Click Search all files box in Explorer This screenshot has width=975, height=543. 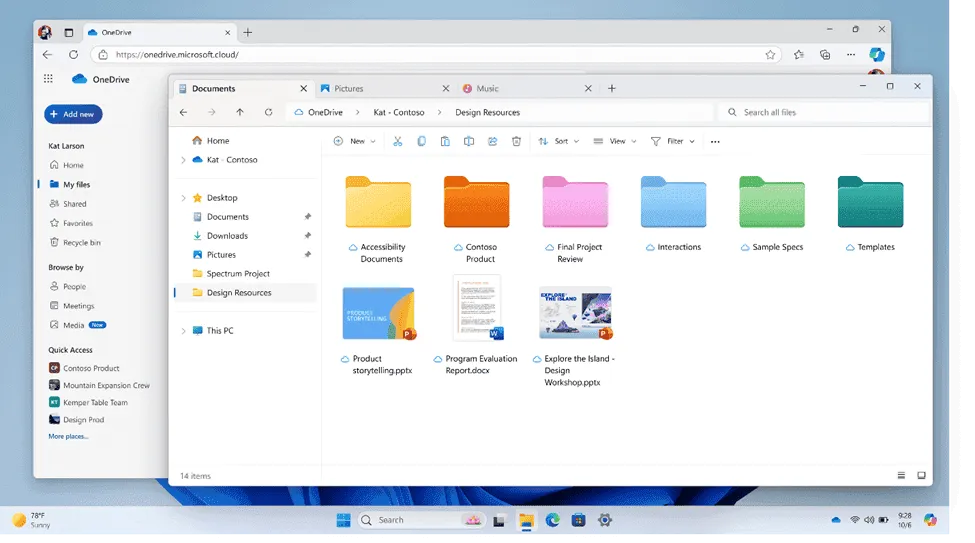(823, 113)
